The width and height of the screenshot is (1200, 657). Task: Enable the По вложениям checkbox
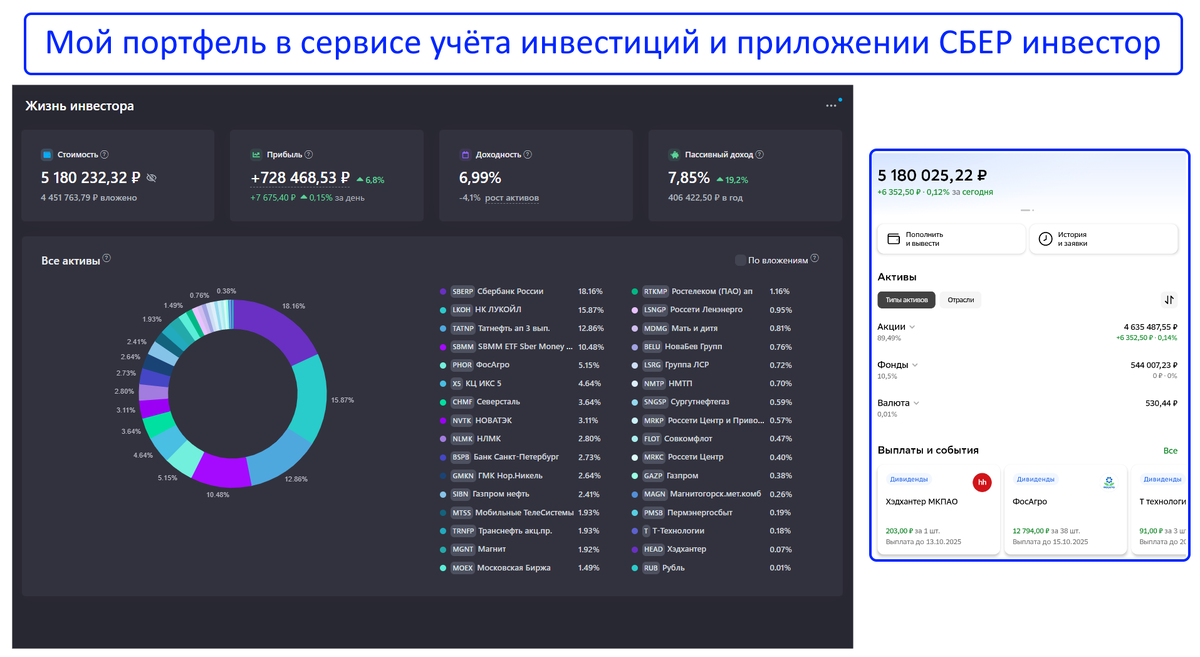pos(740,260)
